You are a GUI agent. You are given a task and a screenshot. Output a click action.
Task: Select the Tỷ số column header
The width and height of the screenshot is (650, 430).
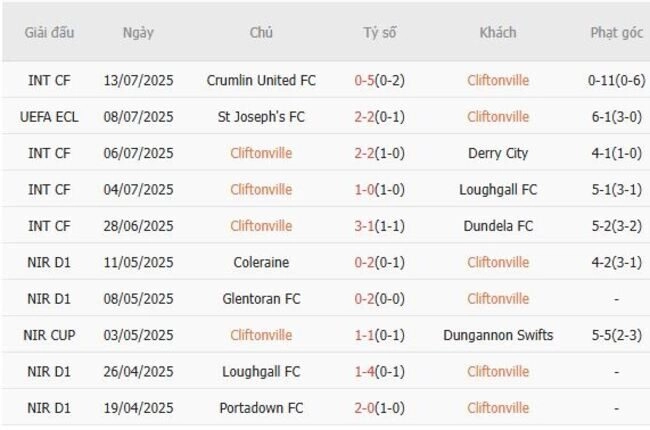[x=379, y=32]
